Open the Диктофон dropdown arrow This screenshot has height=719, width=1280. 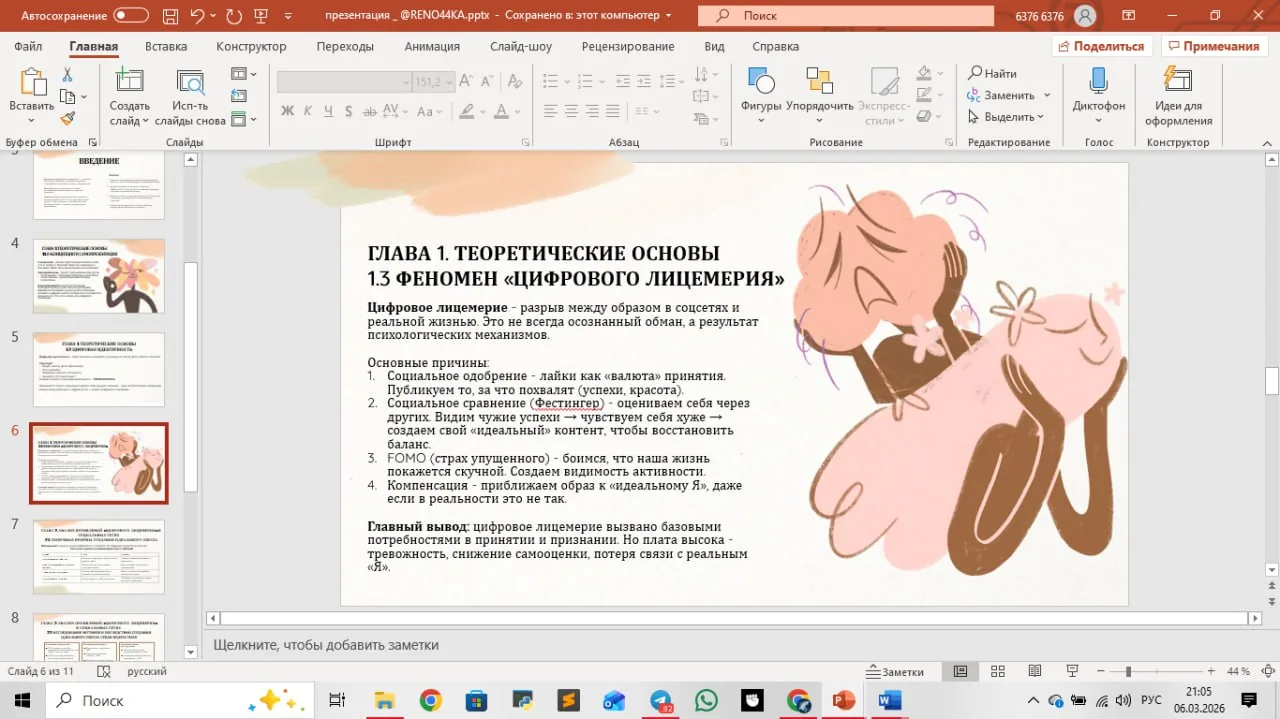pyautogui.click(x=1098, y=121)
